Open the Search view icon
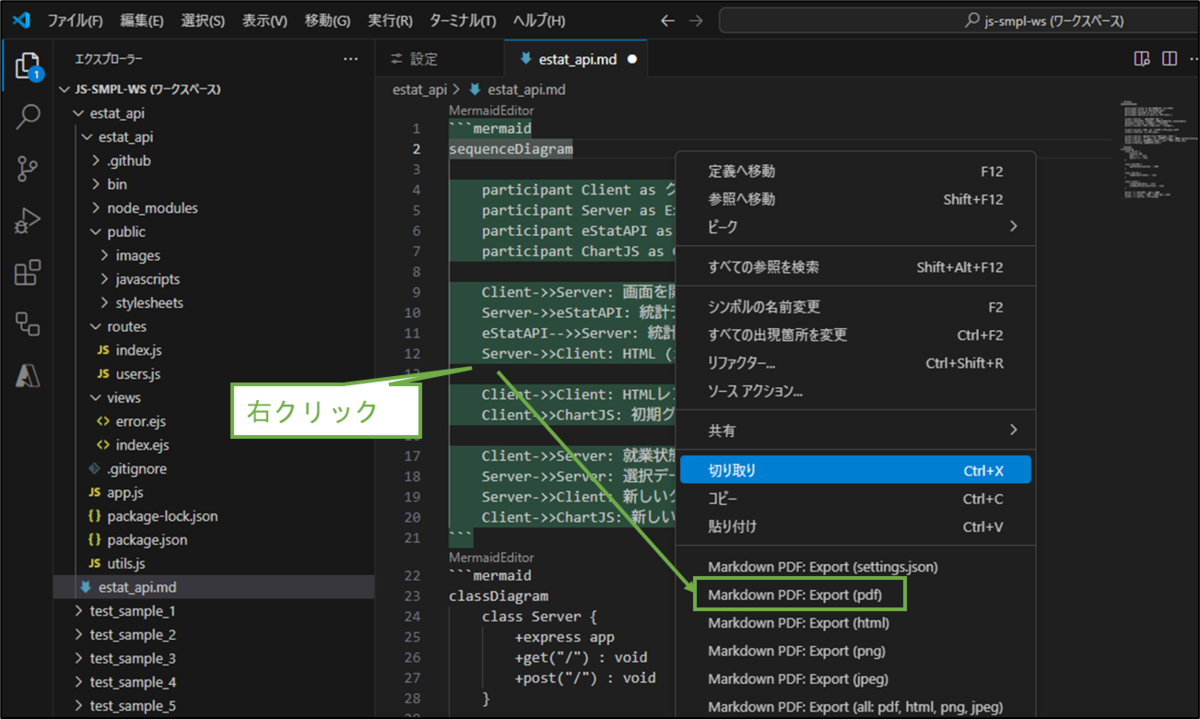This screenshot has width=1200, height=719. point(27,117)
